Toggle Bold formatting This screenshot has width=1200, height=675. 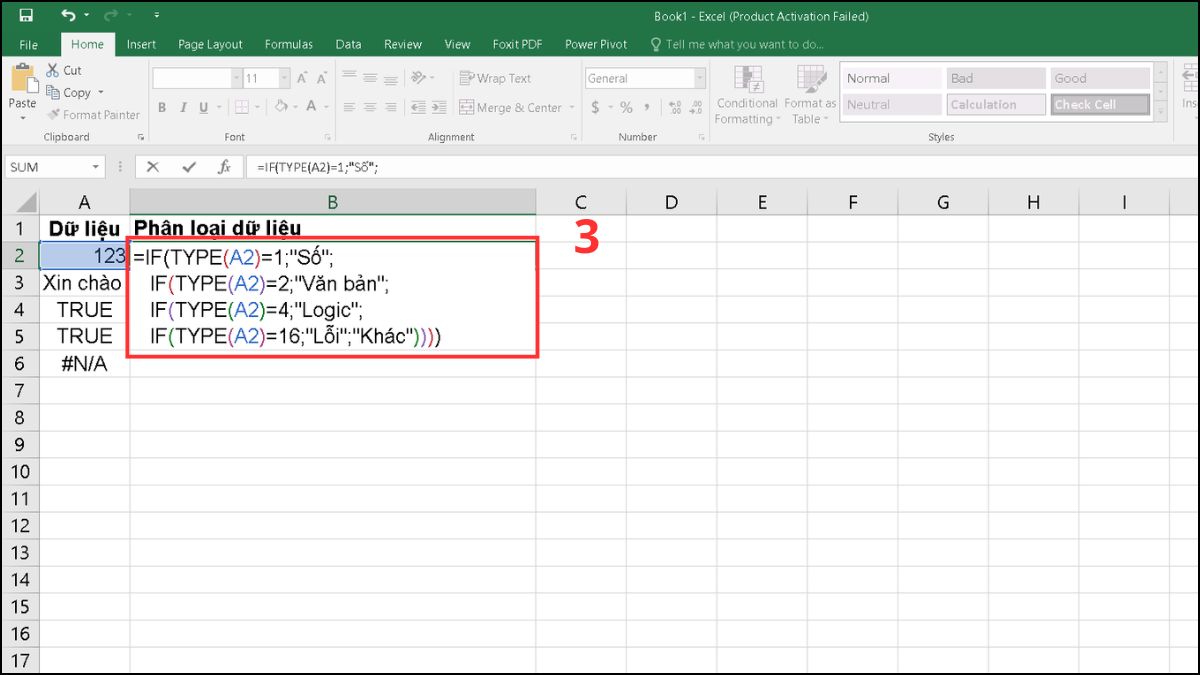[x=162, y=107]
